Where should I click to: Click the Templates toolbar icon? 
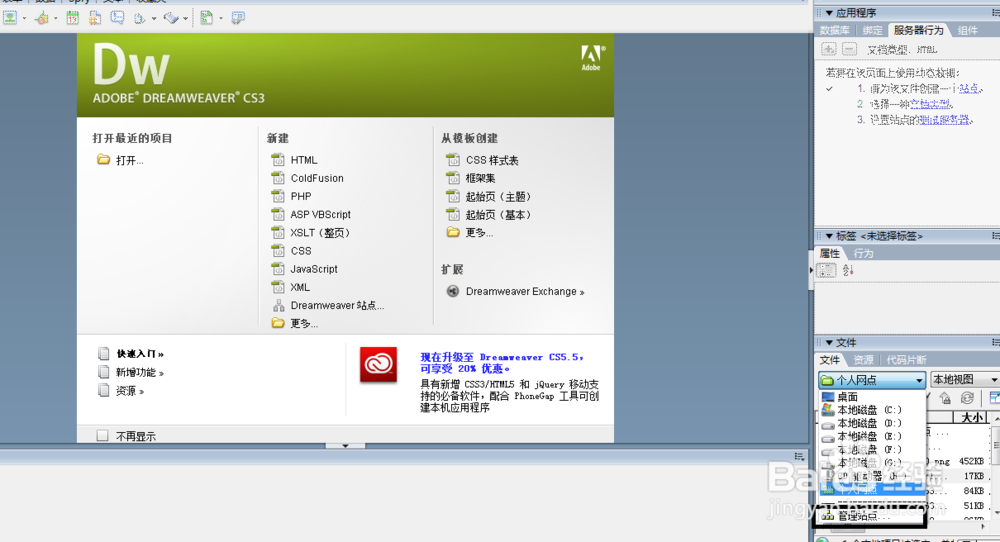(207, 18)
